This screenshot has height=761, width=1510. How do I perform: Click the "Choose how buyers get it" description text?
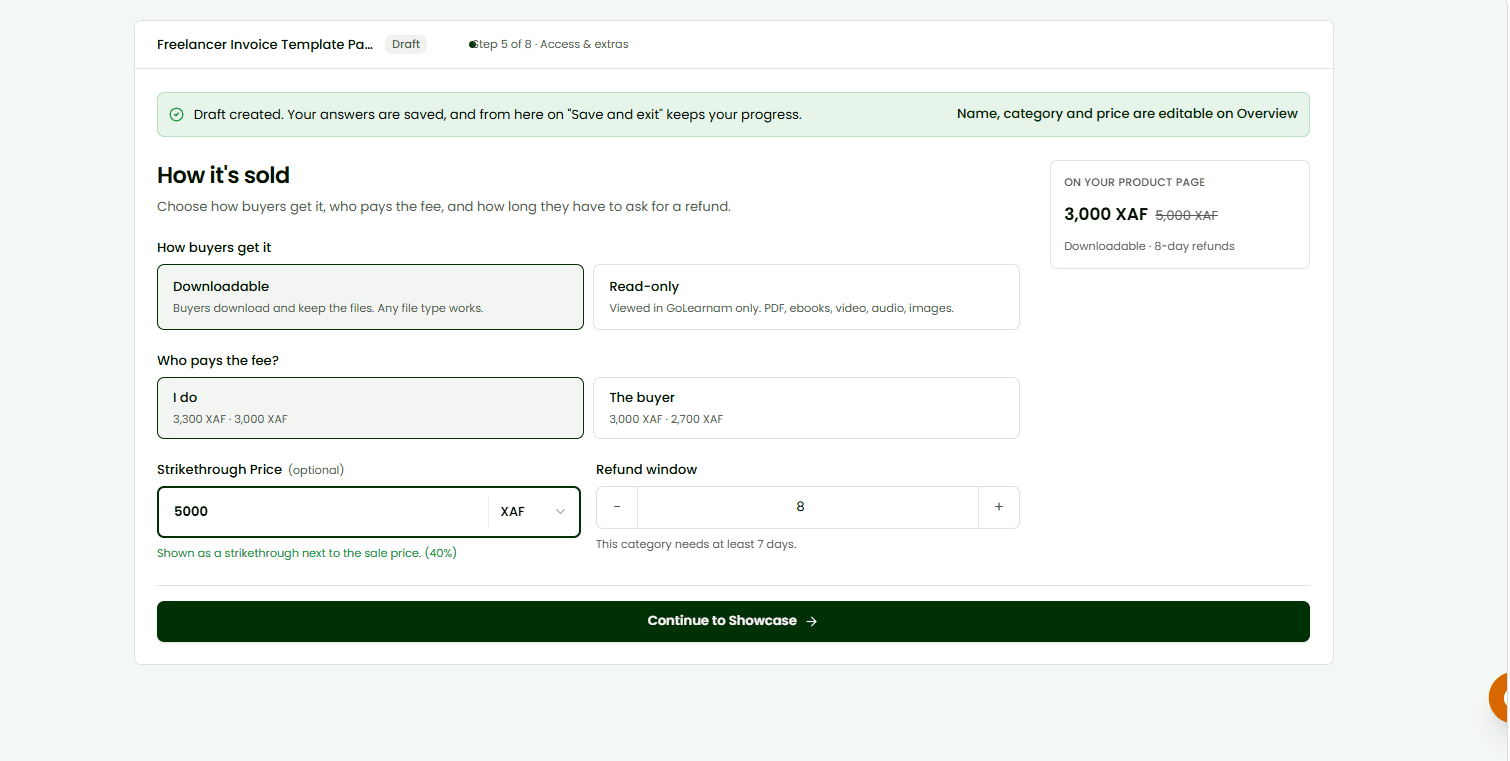444,207
